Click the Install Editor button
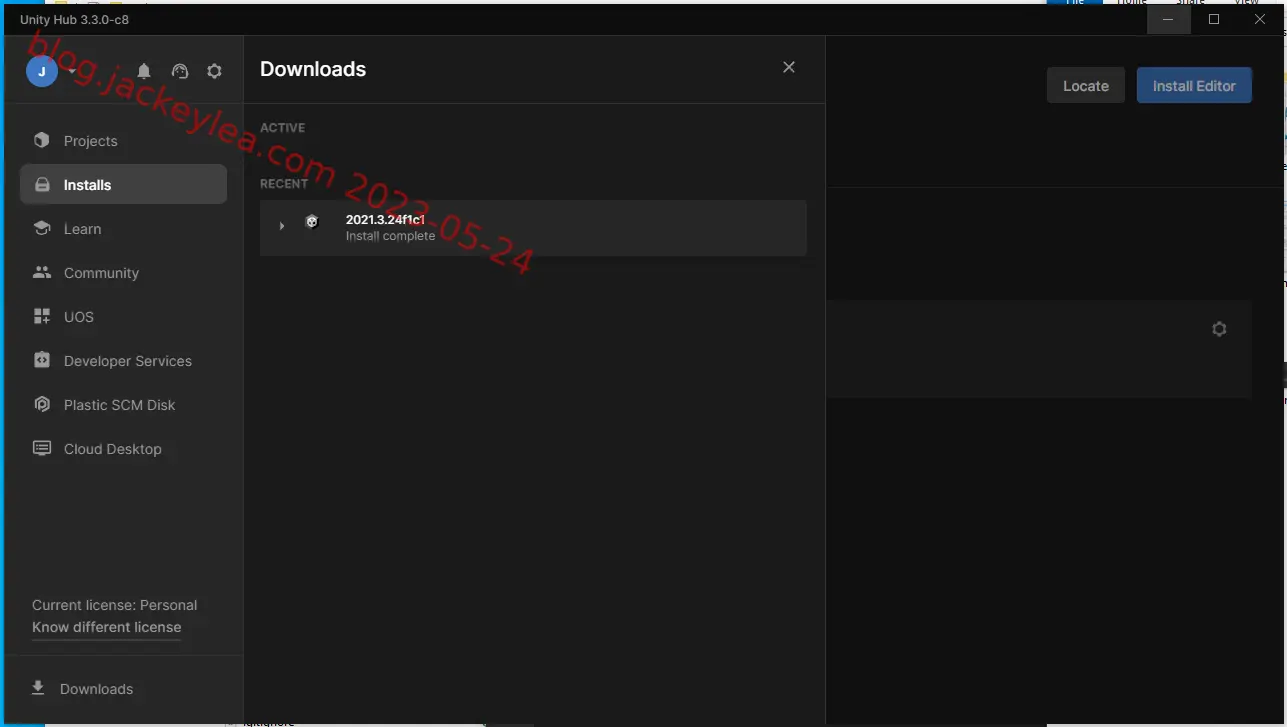This screenshot has width=1287, height=727. point(1194,86)
